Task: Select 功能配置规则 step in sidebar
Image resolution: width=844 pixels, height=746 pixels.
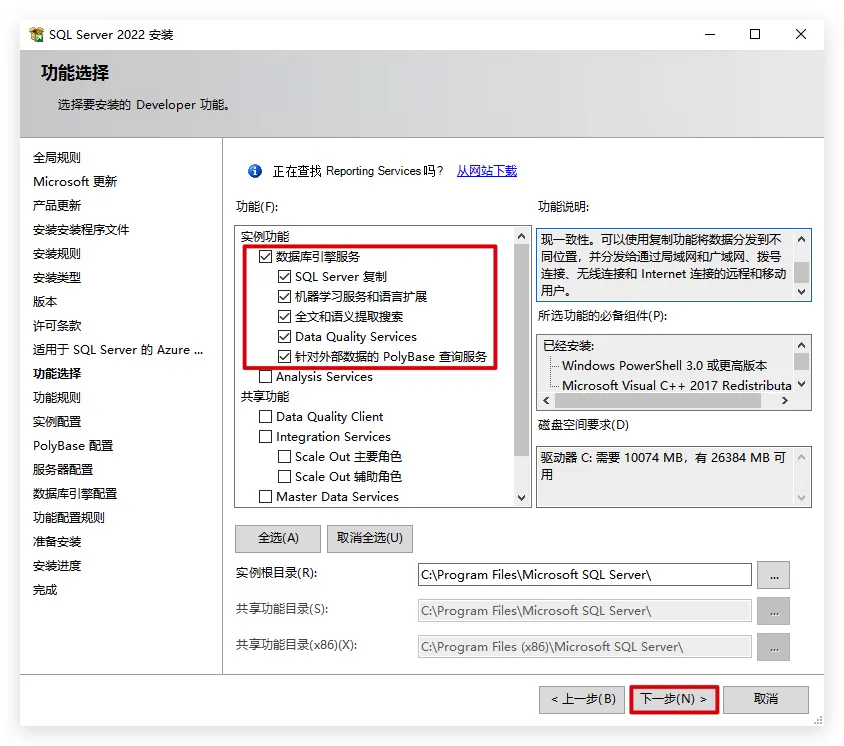Action: [x=68, y=518]
